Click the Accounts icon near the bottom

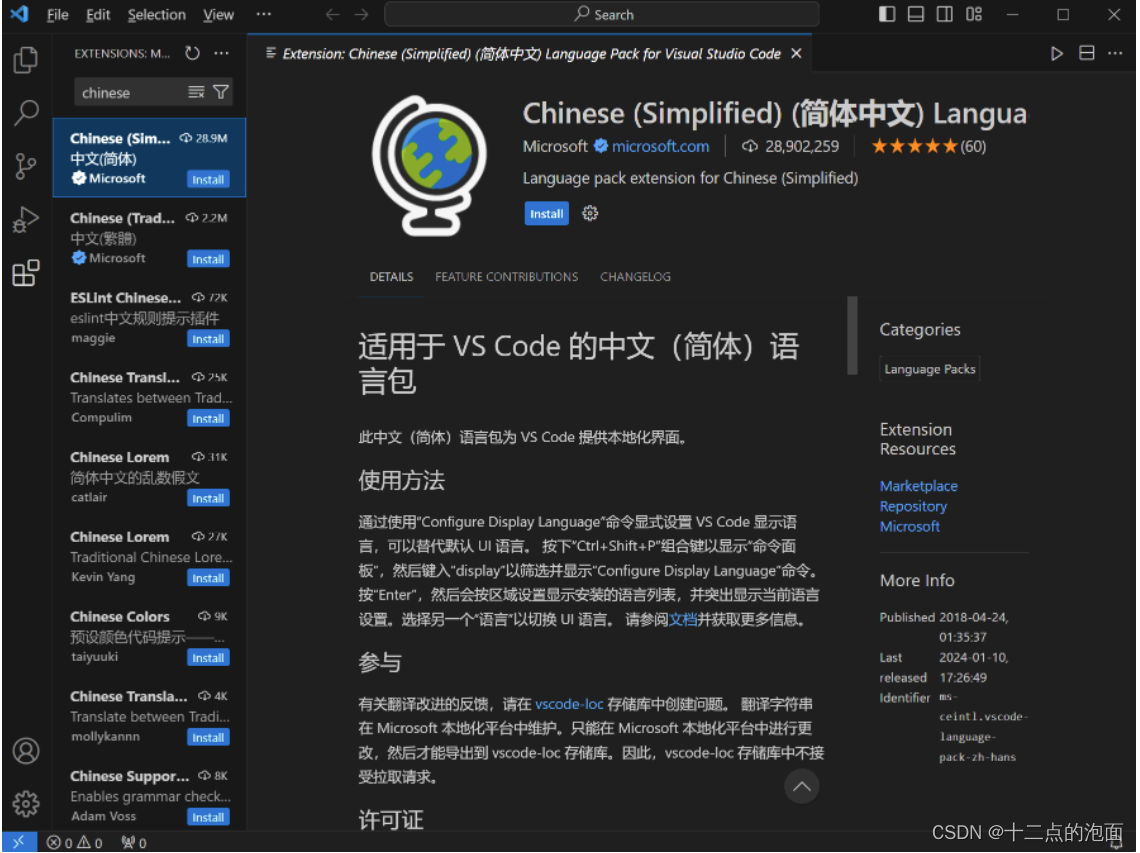coord(26,753)
